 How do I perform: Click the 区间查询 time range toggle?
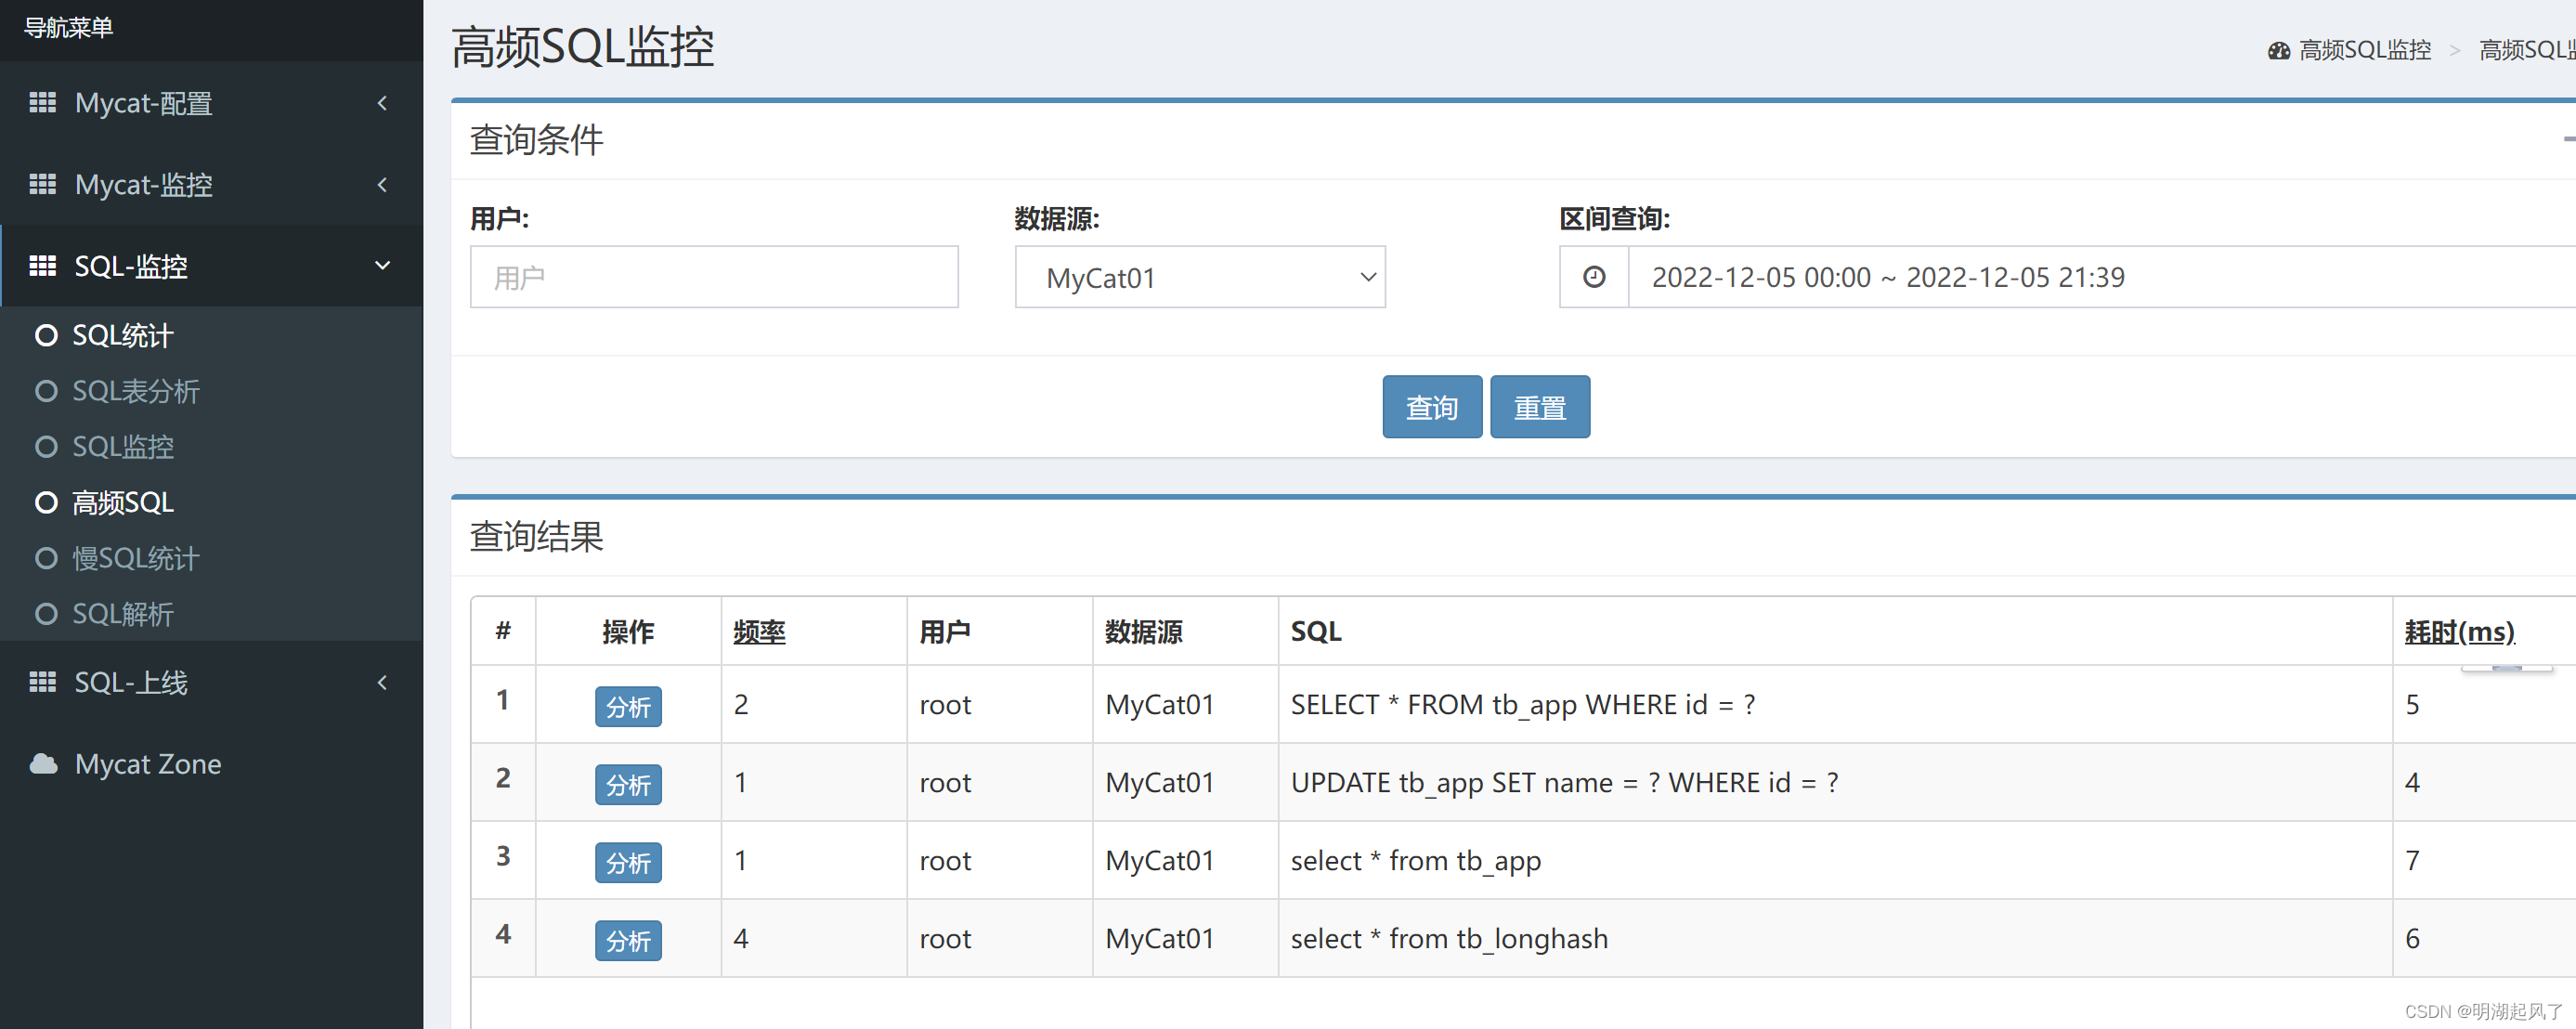click(x=1595, y=276)
